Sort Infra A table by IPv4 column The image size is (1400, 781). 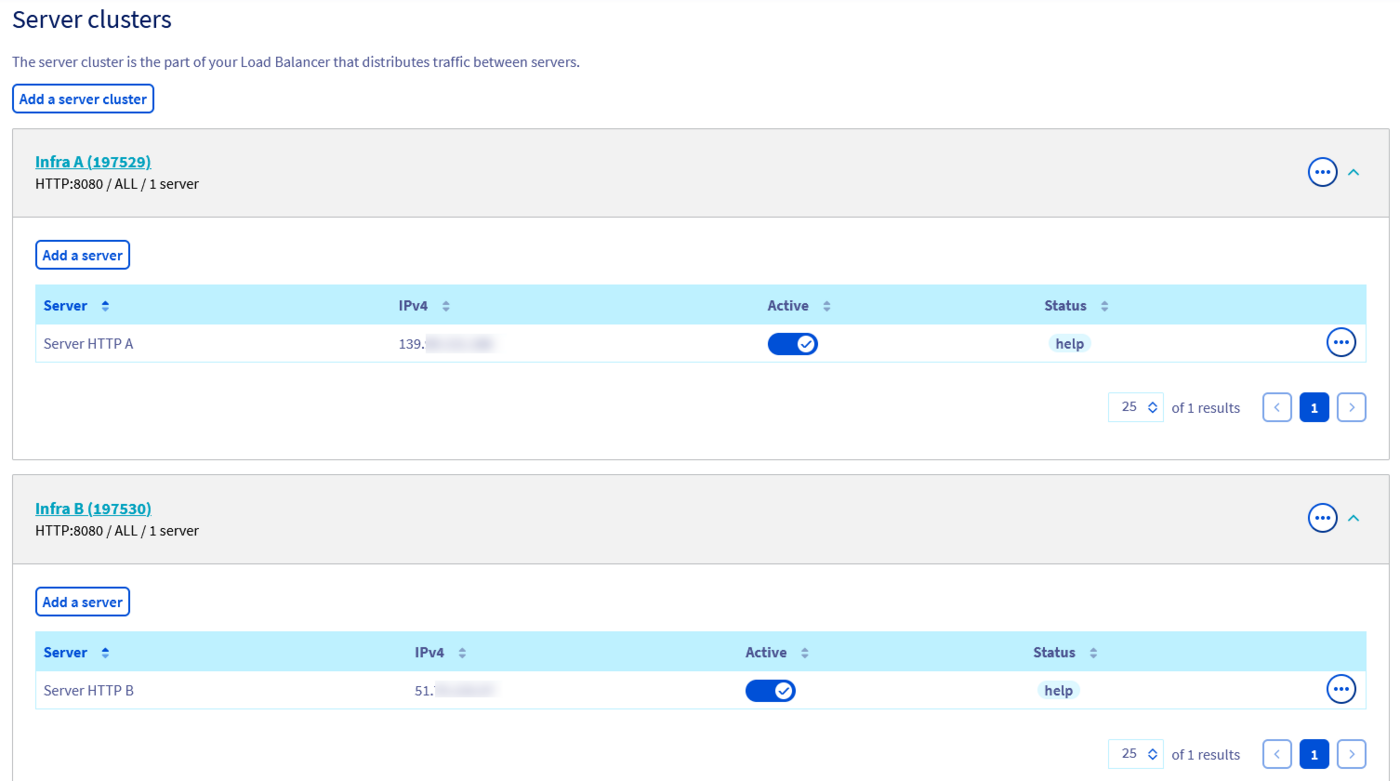[446, 306]
